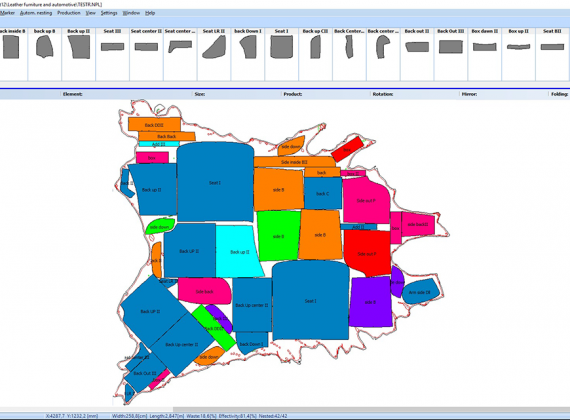Select the Seat LR II part thumbnail
This screenshot has width=570, height=420.
pos(214,47)
